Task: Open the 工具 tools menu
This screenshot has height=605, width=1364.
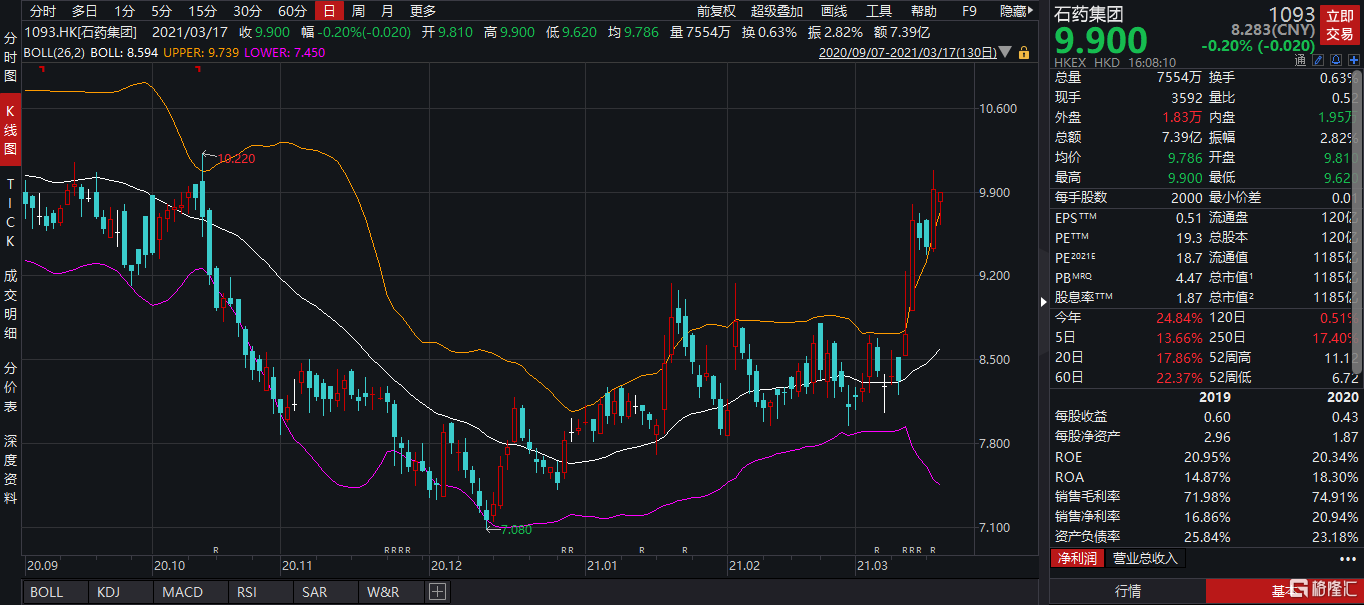Action: (x=879, y=11)
